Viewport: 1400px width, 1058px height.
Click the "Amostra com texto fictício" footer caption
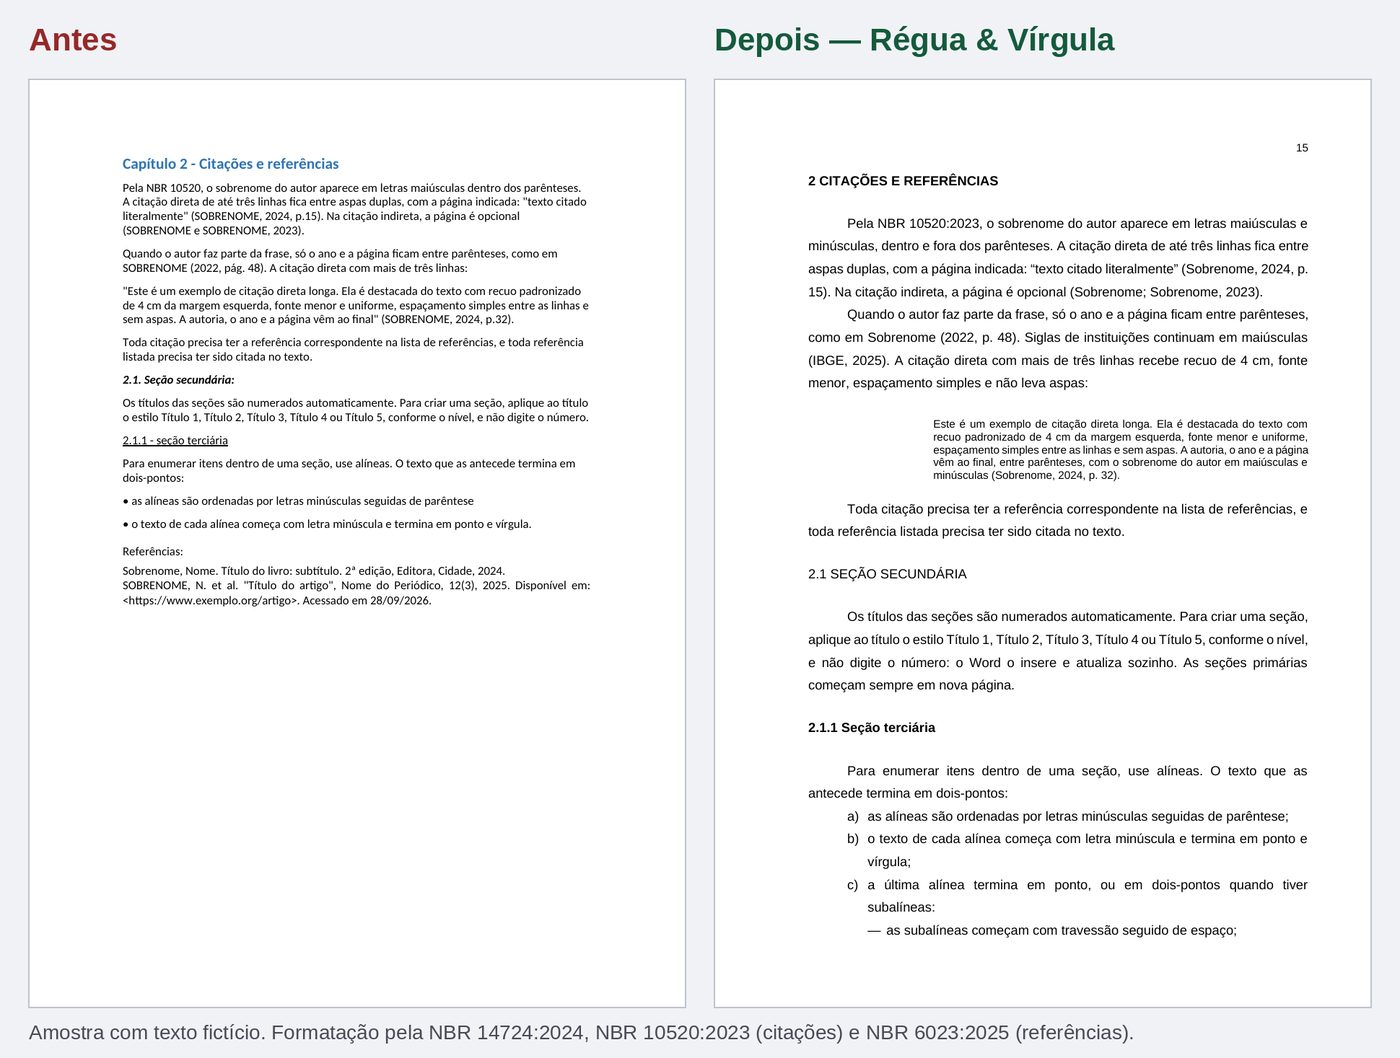pos(581,1033)
